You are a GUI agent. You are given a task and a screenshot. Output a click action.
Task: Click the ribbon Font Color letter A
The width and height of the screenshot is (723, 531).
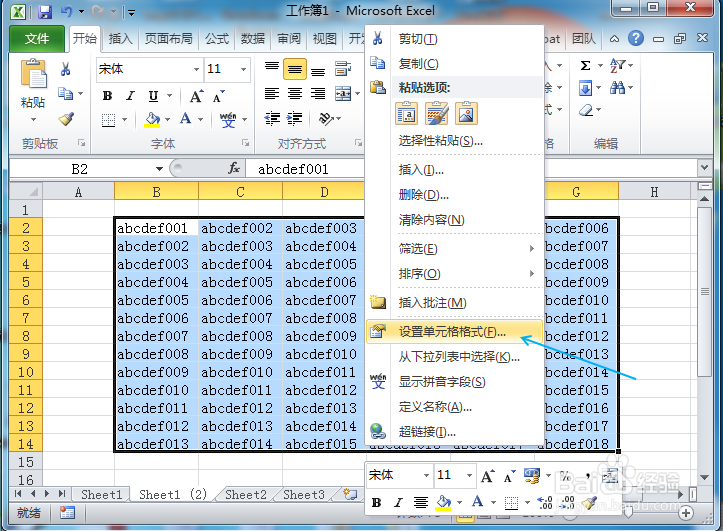185,119
